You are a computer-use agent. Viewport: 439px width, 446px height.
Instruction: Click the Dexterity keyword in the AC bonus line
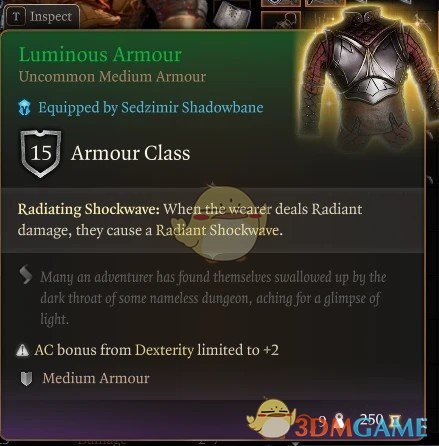pos(164,350)
